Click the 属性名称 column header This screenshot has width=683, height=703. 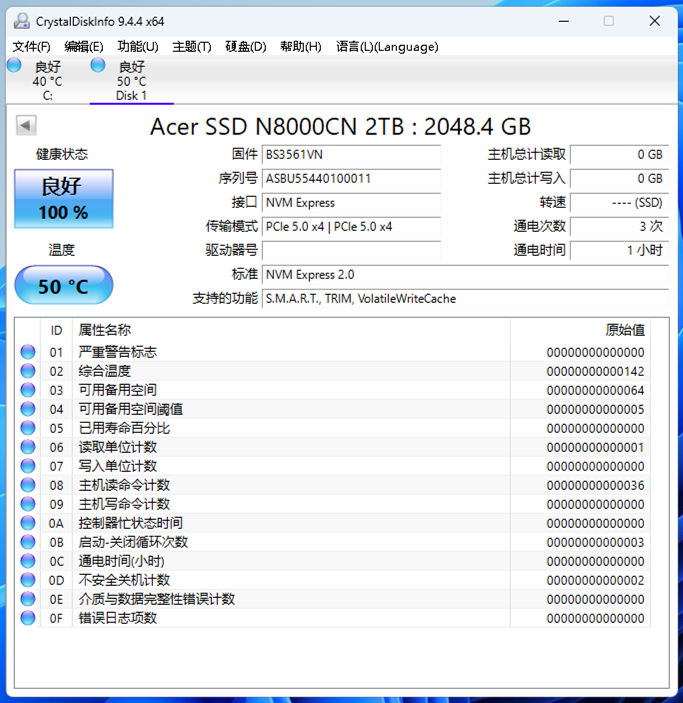[291, 330]
